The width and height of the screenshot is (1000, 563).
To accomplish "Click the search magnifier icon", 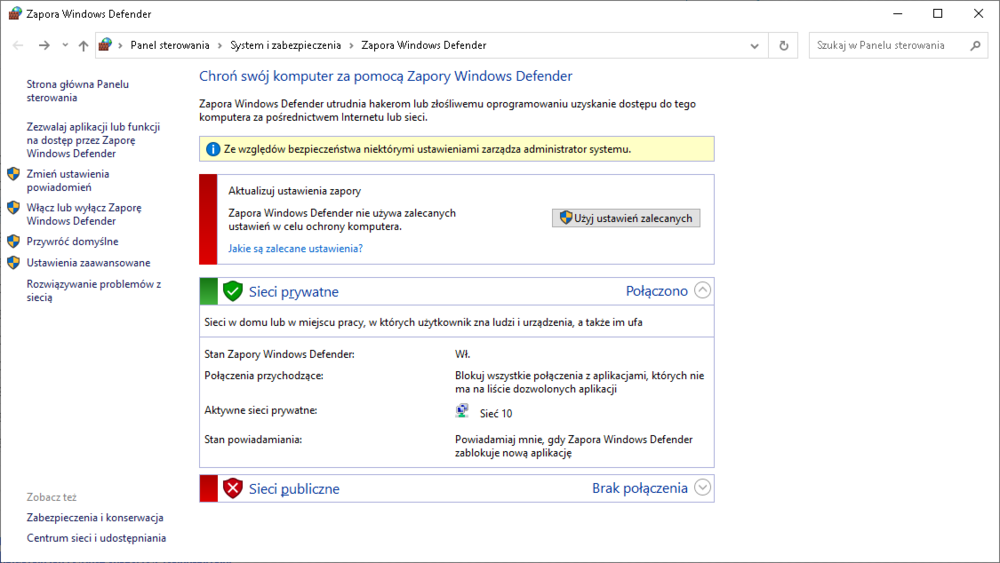I will (975, 45).
